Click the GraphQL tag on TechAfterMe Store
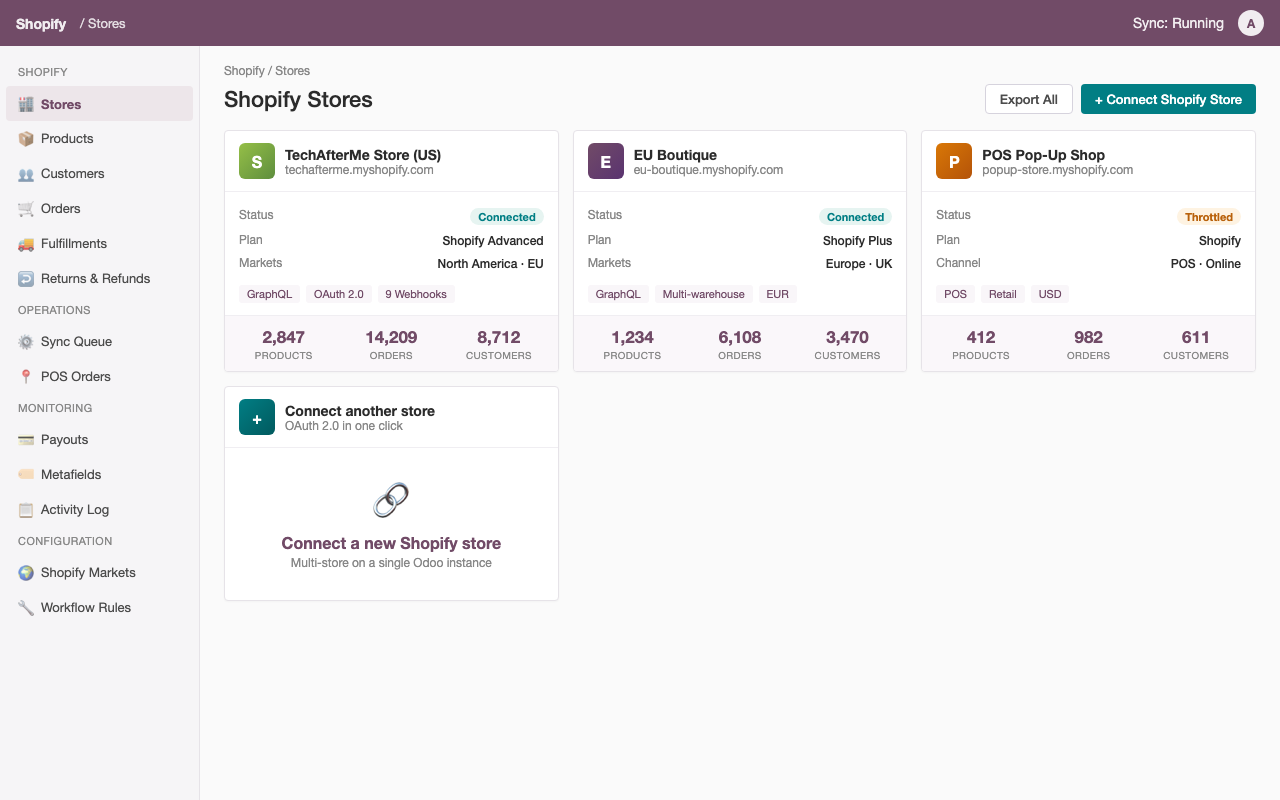1280x800 pixels. 269,294
